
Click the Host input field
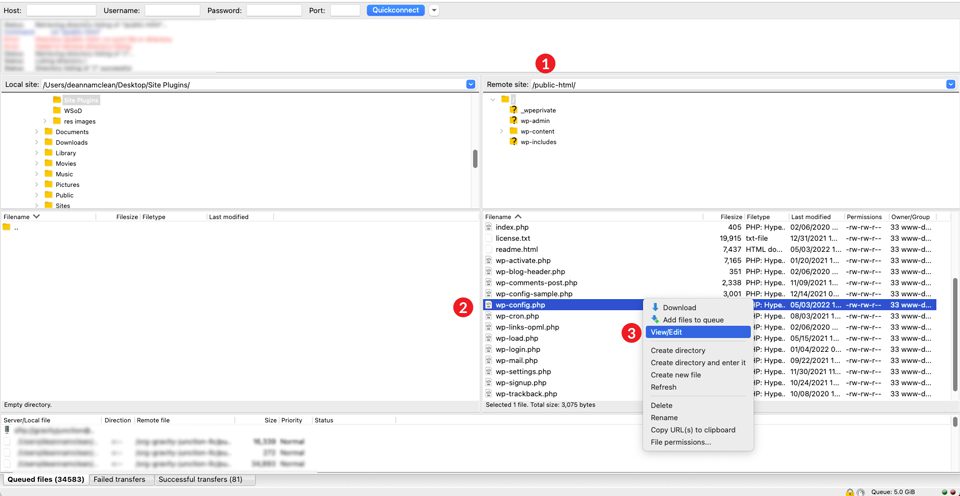click(x=54, y=10)
